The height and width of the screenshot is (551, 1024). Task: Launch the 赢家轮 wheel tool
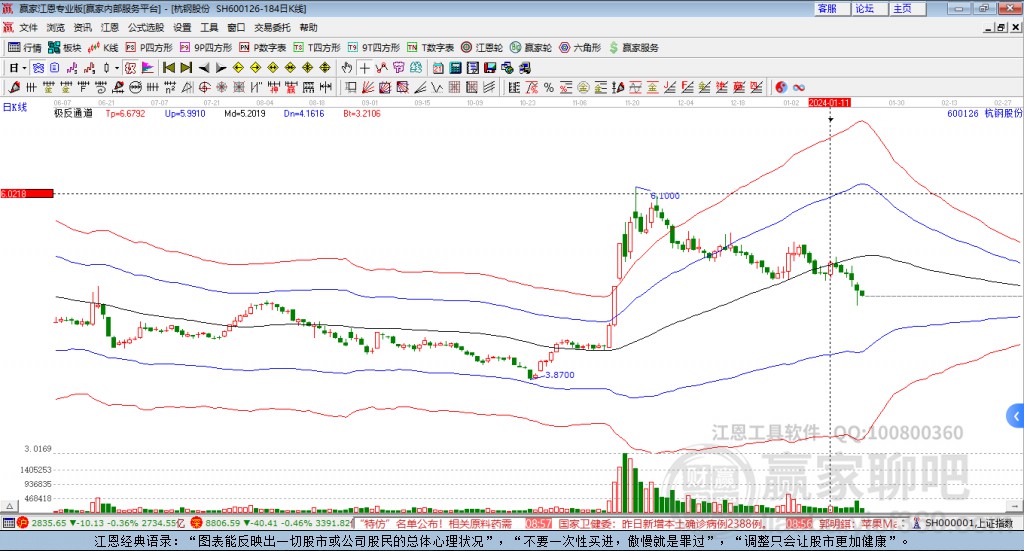[531, 48]
